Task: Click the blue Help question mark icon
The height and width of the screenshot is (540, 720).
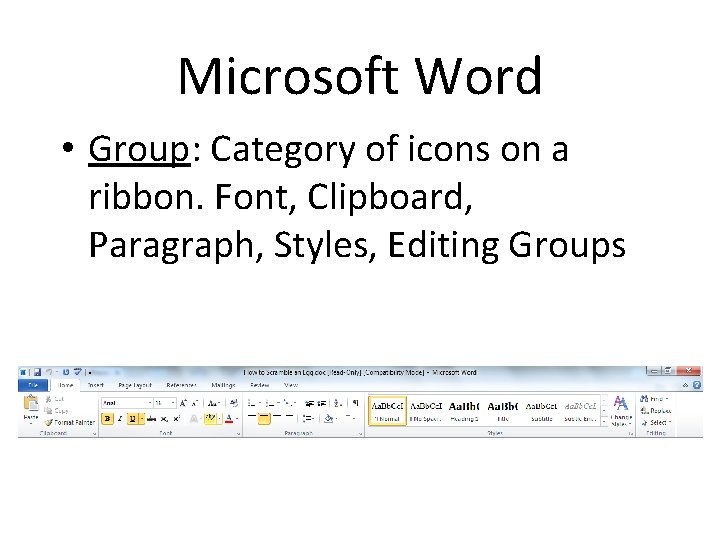Action: [x=697, y=385]
